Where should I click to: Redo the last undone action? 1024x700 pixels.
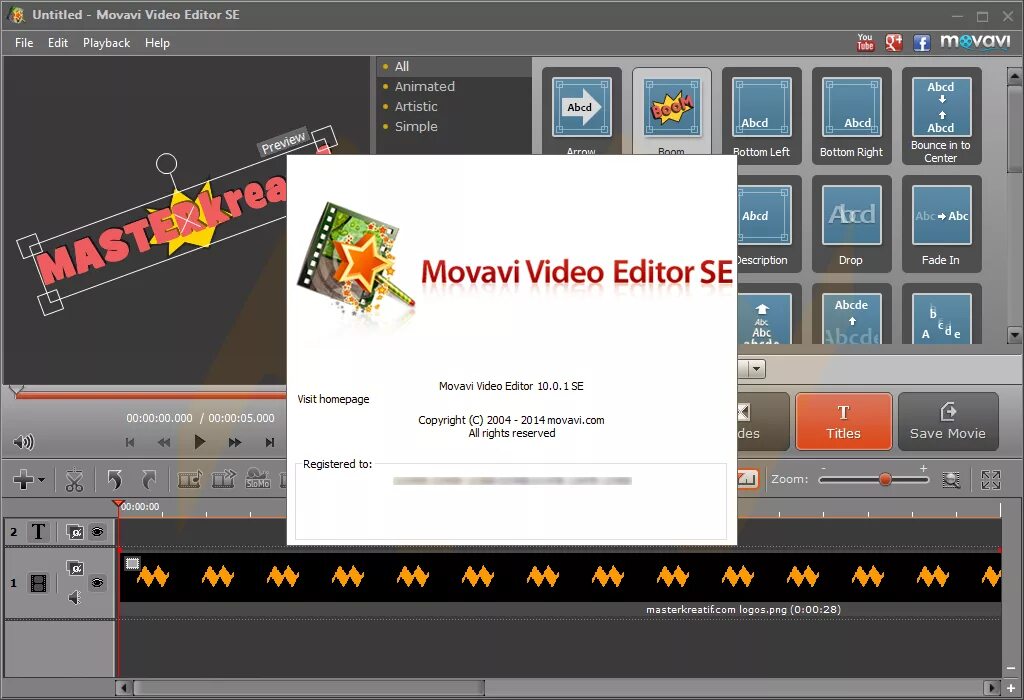[149, 479]
